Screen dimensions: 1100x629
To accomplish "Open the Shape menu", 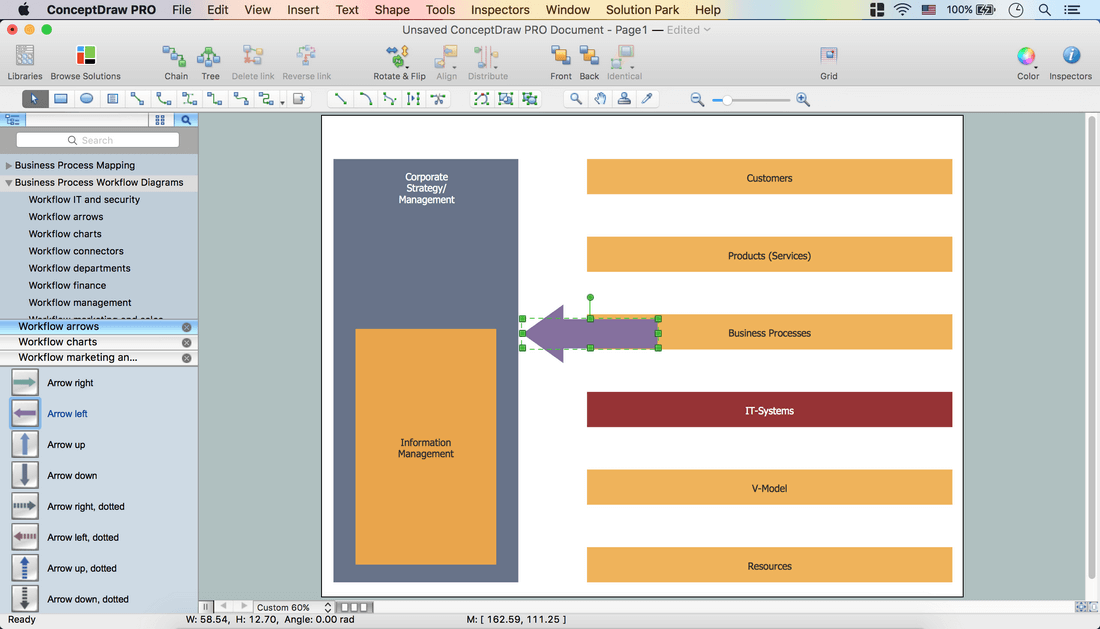I will 392,10.
